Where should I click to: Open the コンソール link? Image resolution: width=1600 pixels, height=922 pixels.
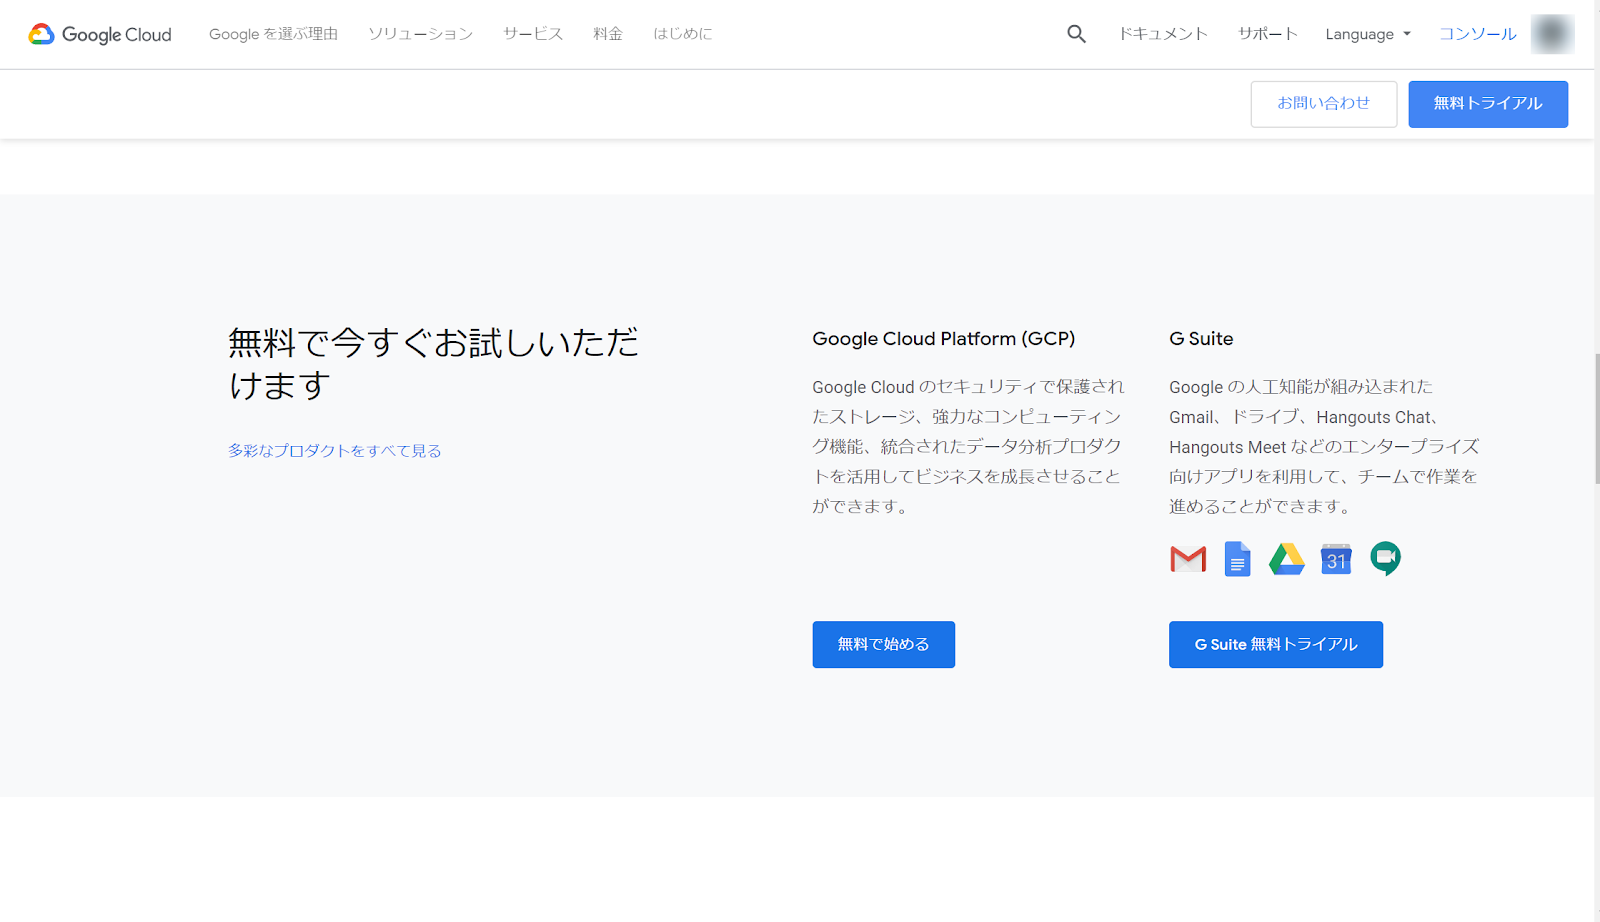(1477, 34)
